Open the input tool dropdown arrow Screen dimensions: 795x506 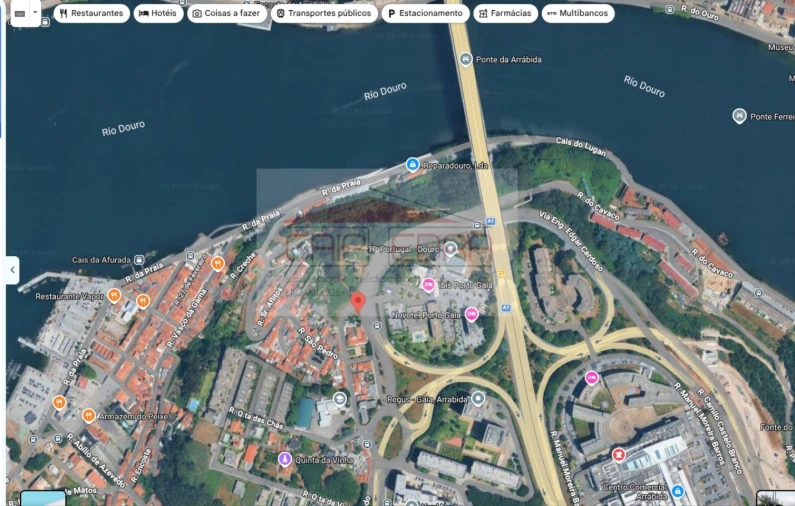[35, 13]
